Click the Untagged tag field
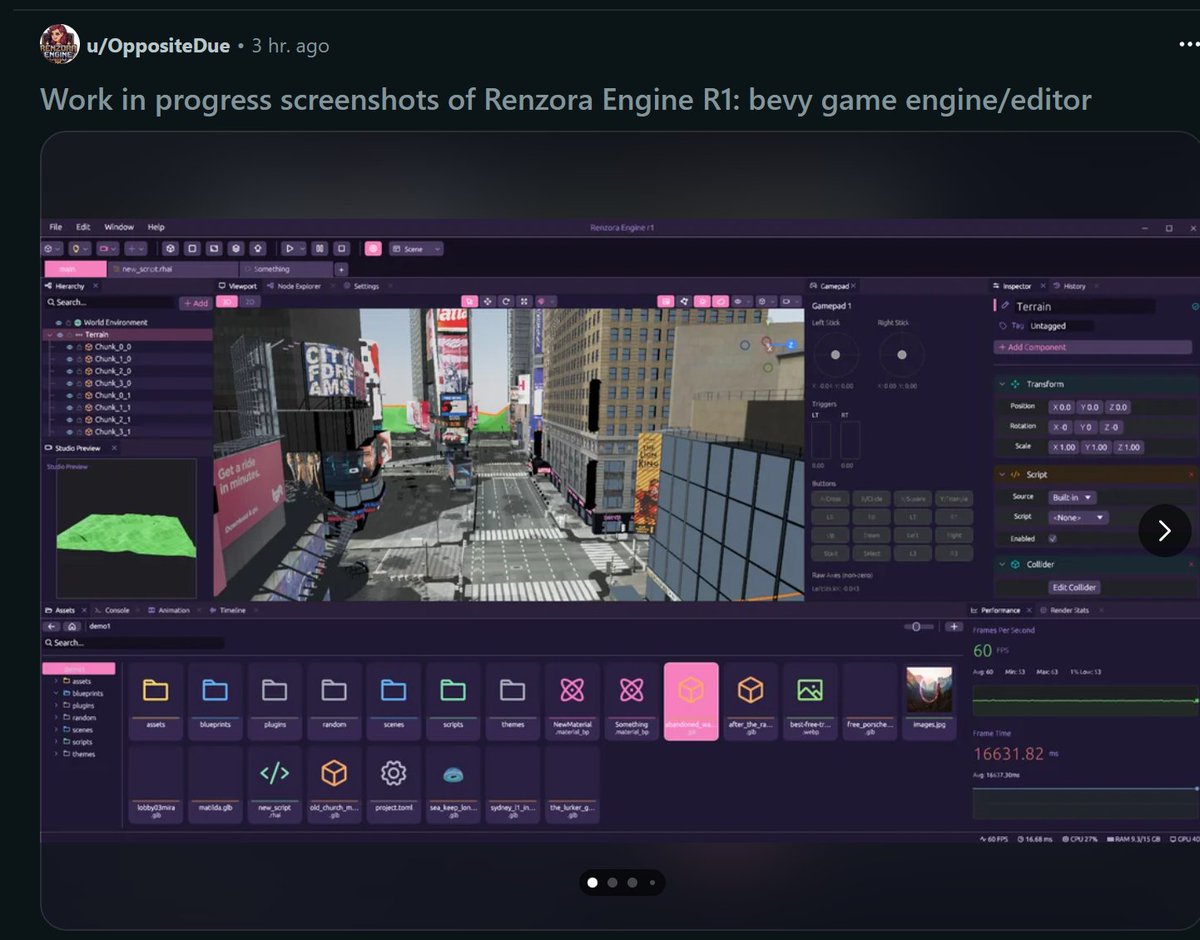This screenshot has width=1200, height=940. (1062, 326)
